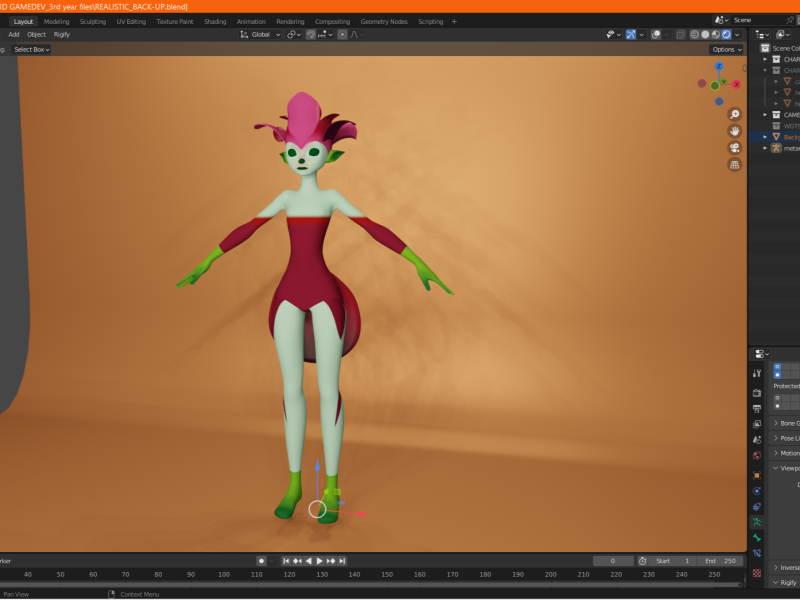This screenshot has width=800, height=601.
Task: Toggle camera view with the camera gizmo
Action: pyautogui.click(x=735, y=148)
